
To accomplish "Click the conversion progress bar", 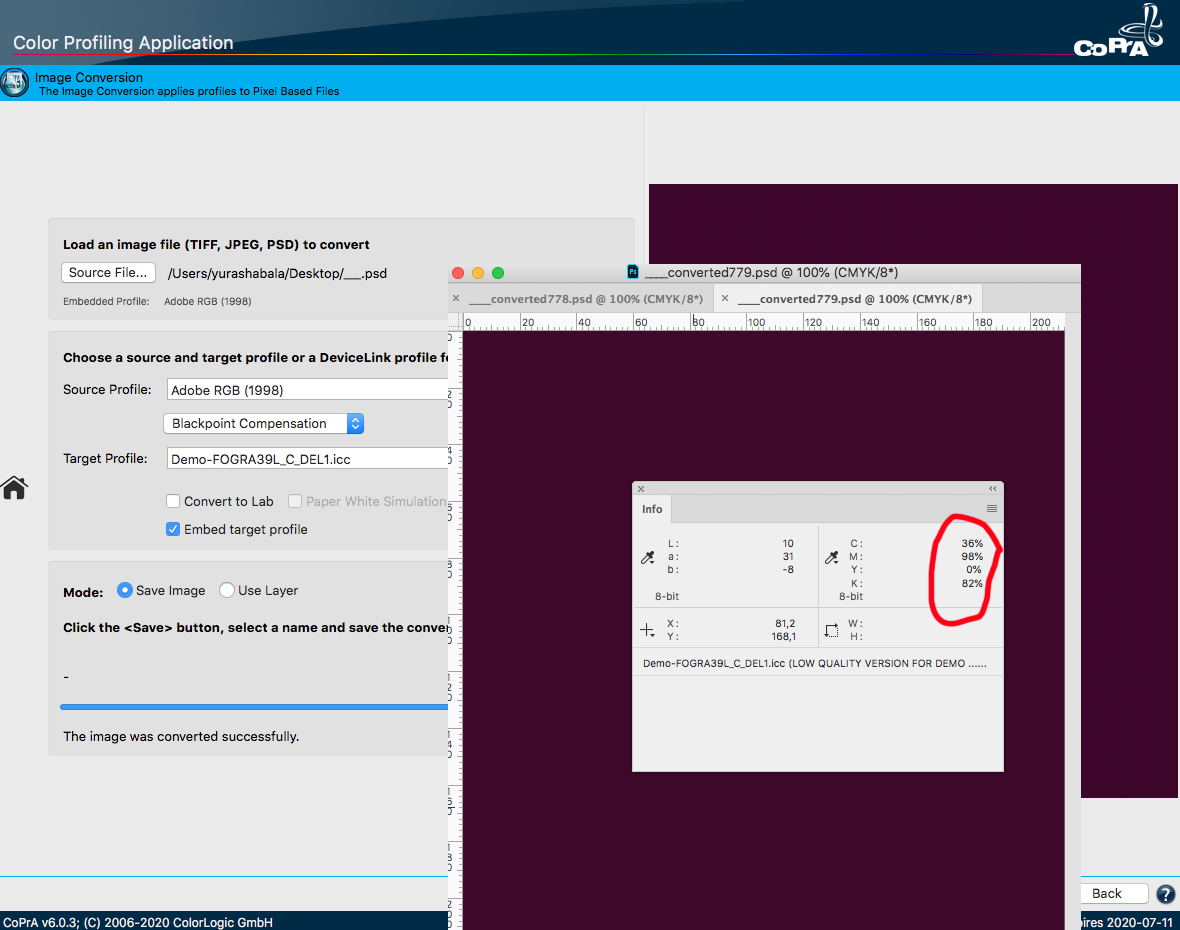I will 254,707.
